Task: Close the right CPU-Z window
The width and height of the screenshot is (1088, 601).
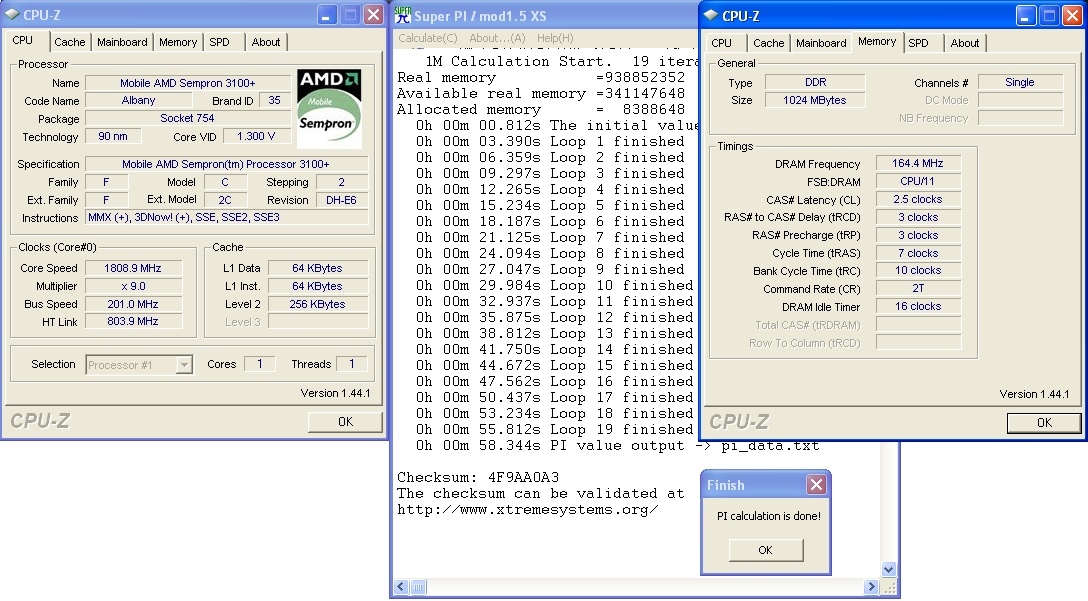Action: click(1072, 16)
